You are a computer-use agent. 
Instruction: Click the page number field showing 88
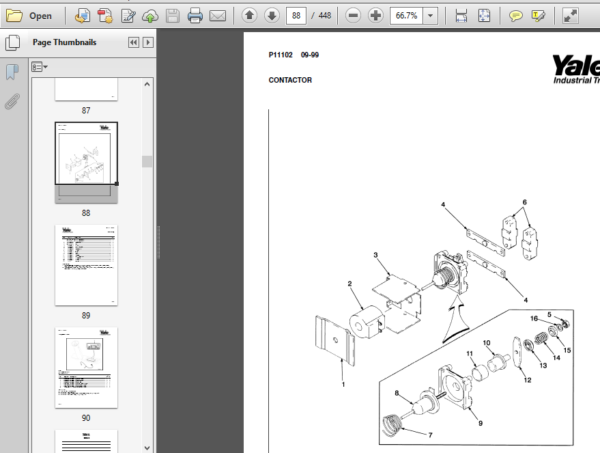pyautogui.click(x=296, y=16)
